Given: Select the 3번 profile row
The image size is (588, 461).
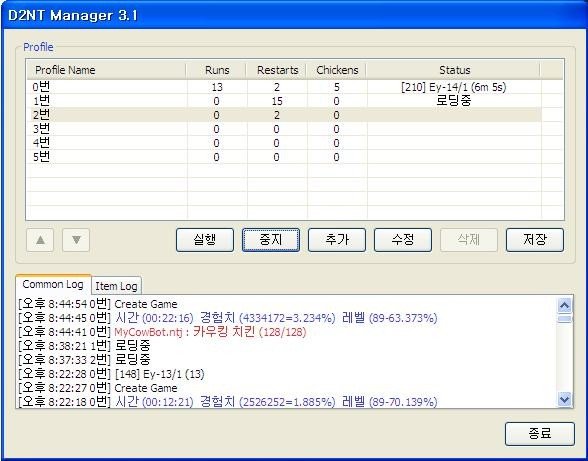Looking at the screenshot, I should [284, 129].
